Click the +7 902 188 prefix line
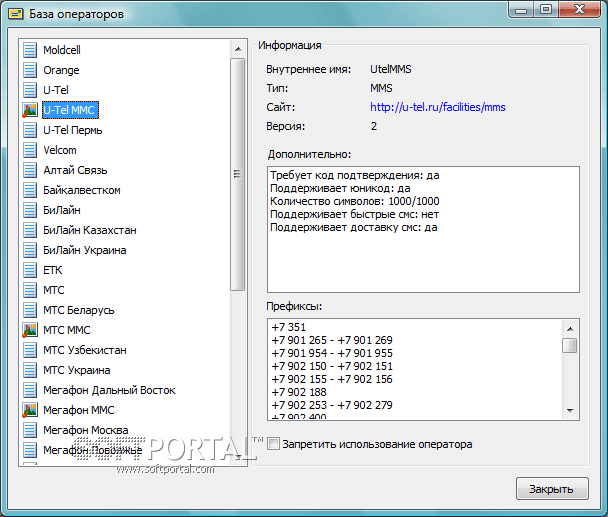Screen dimensions: 608x517 pos(299,392)
